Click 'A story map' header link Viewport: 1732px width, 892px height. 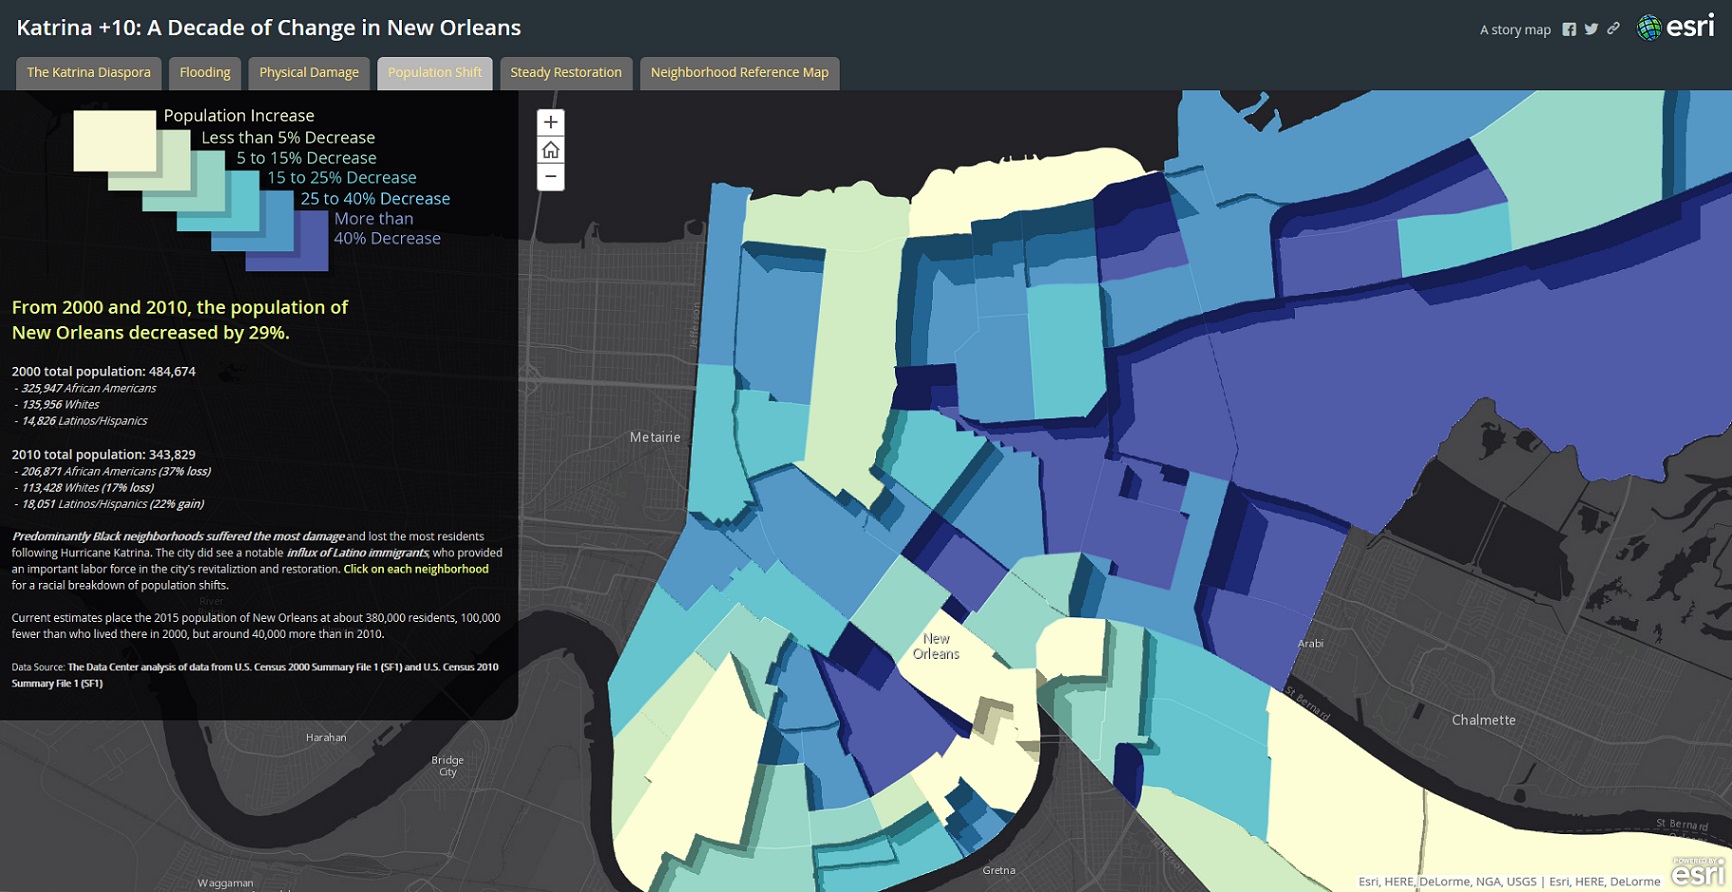(x=1515, y=30)
